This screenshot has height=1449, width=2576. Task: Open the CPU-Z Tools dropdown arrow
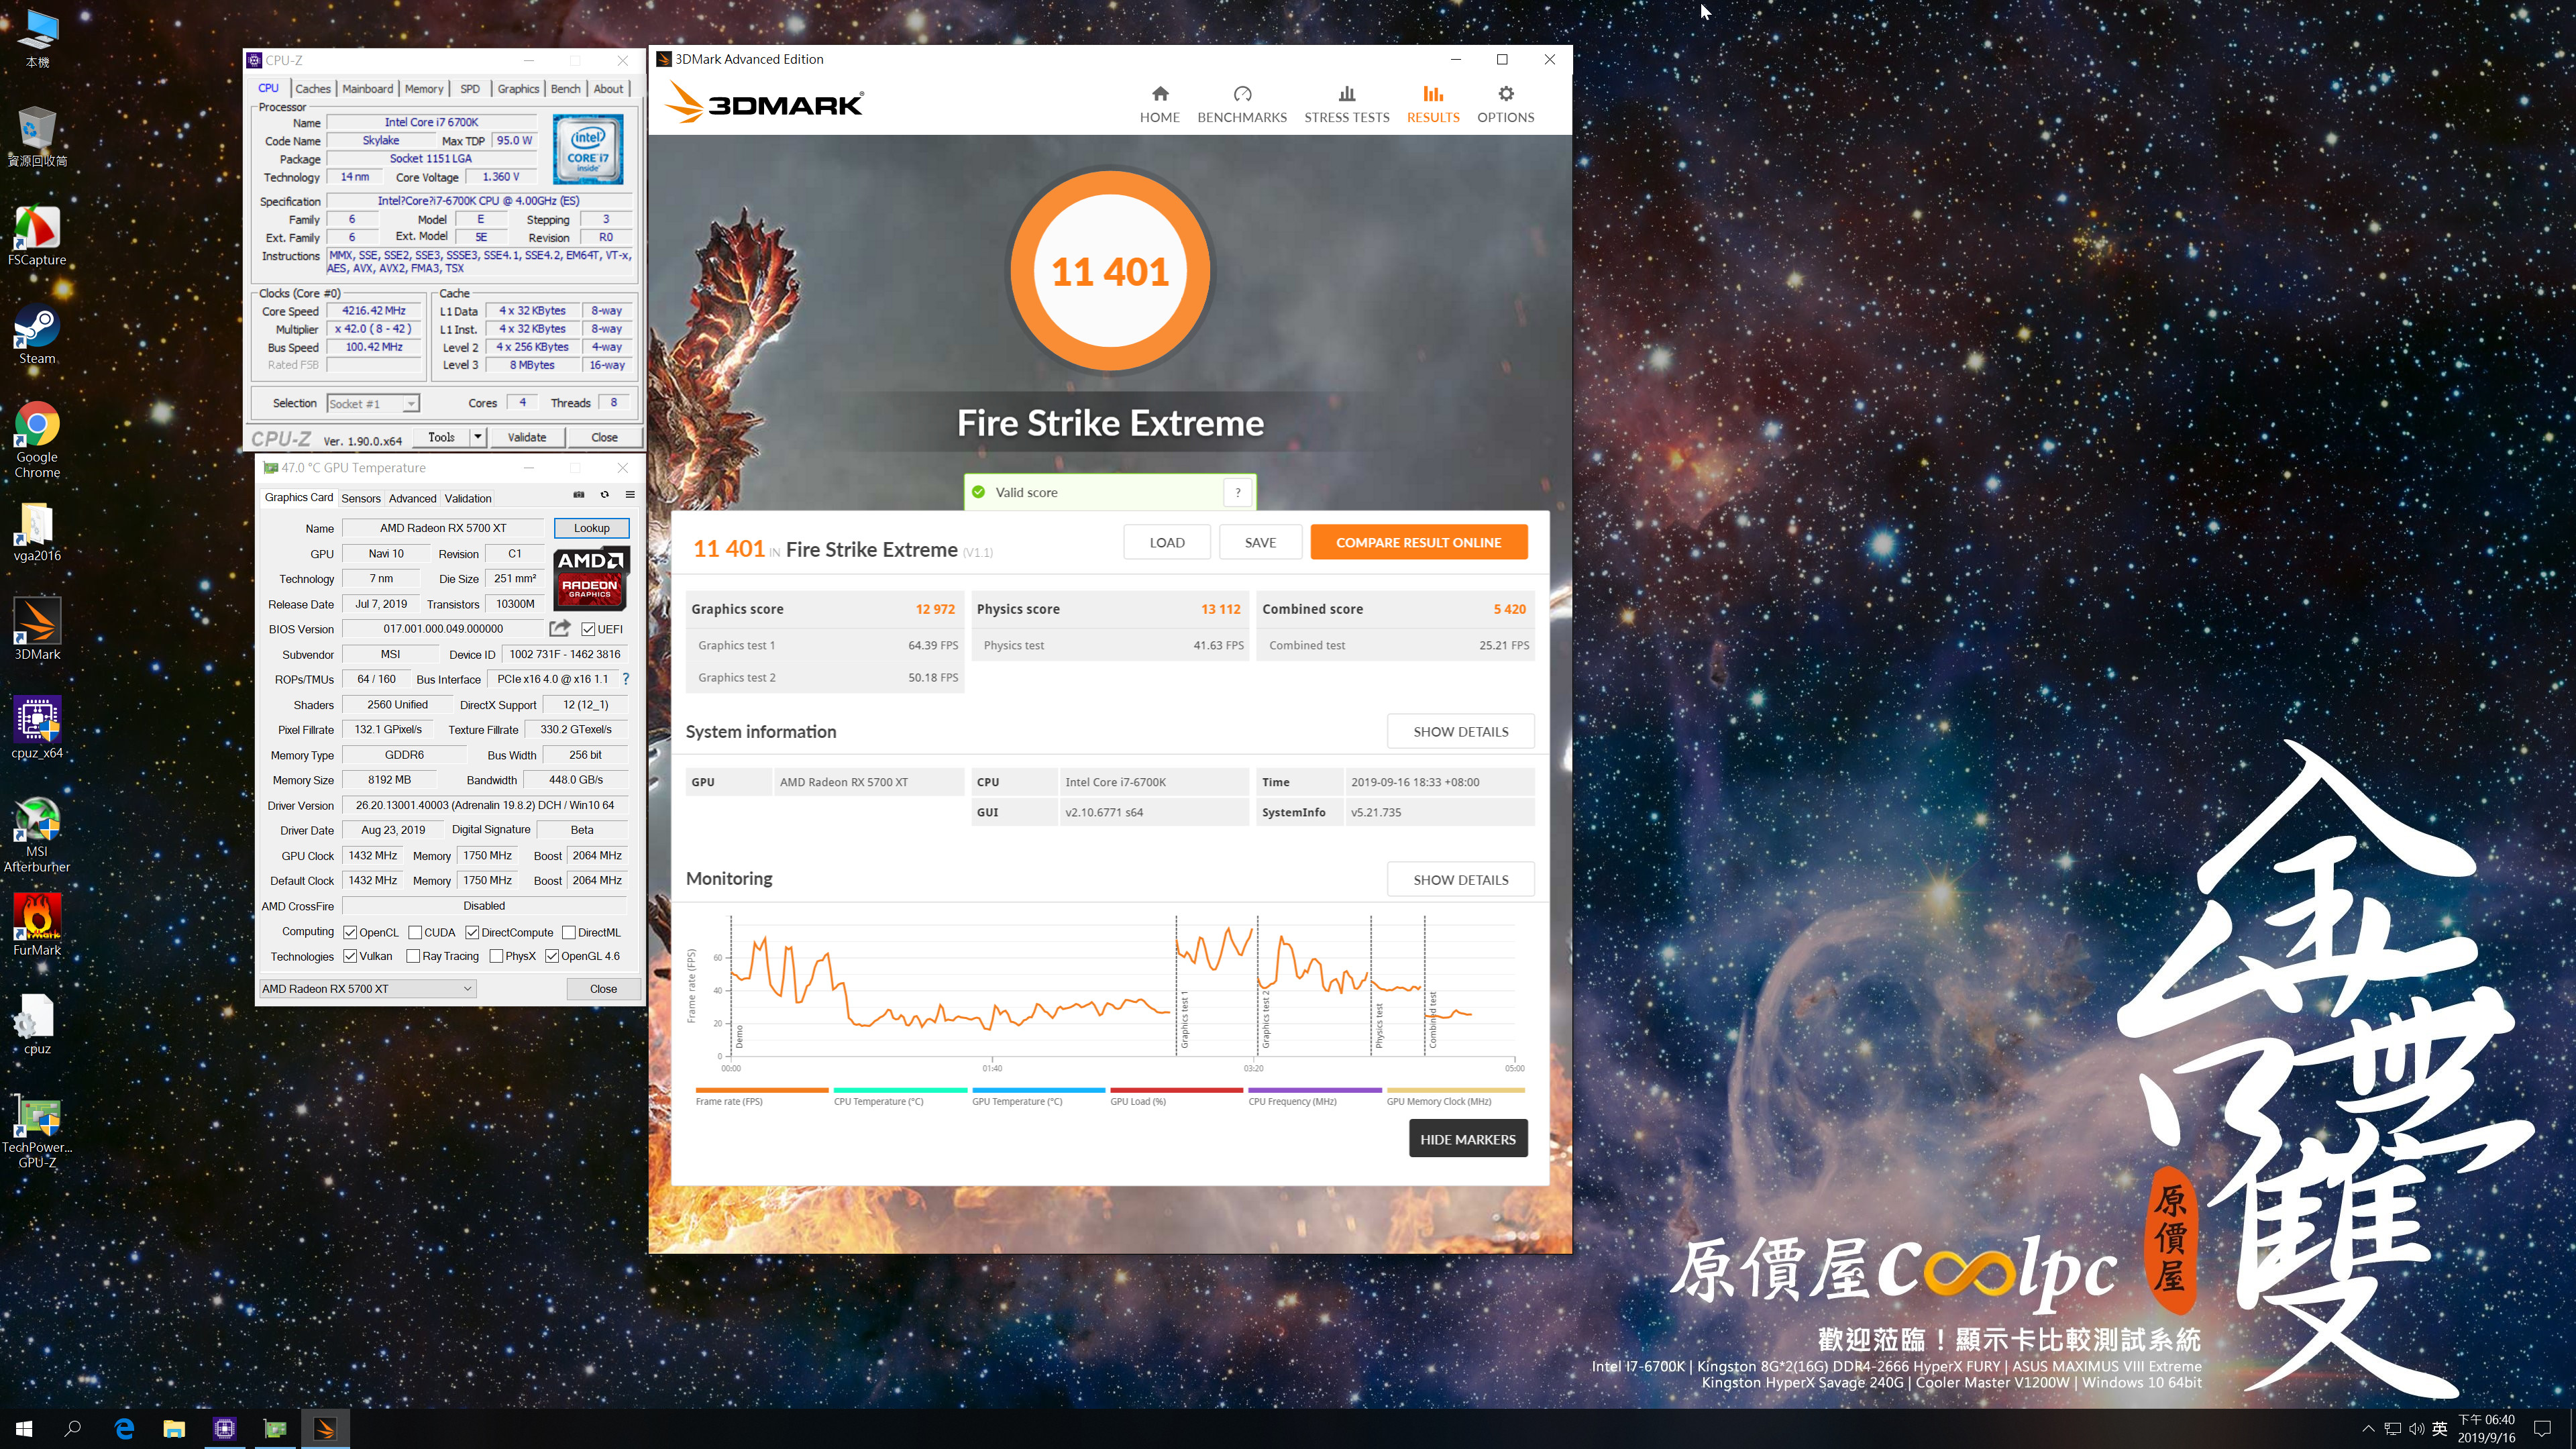click(478, 437)
